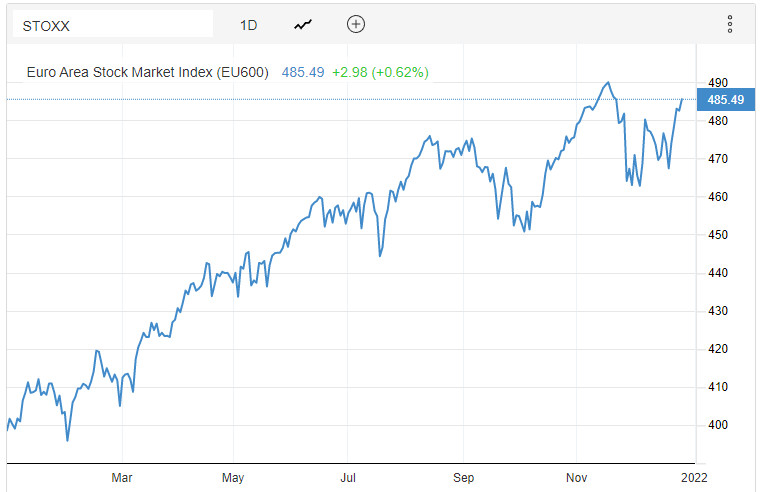Viewport: 761px width, 492px height.
Task: Select the Jul label on the time axis
Action: click(x=348, y=477)
